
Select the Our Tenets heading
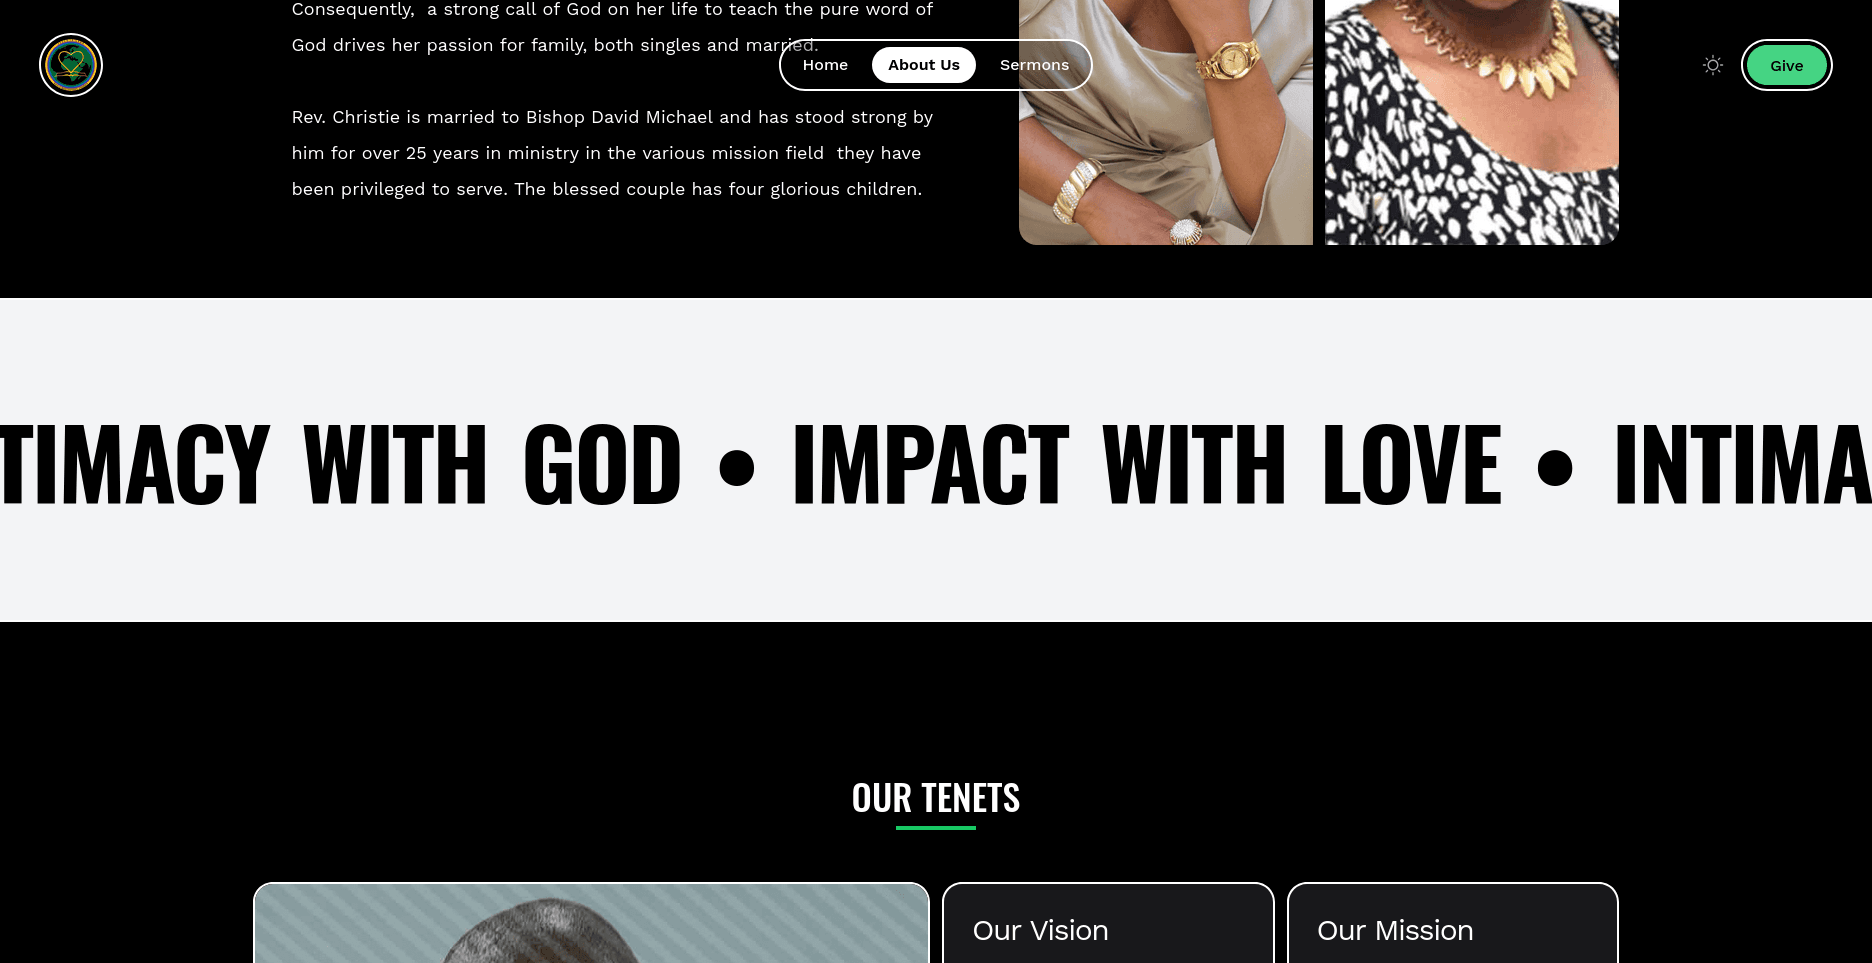[936, 798]
